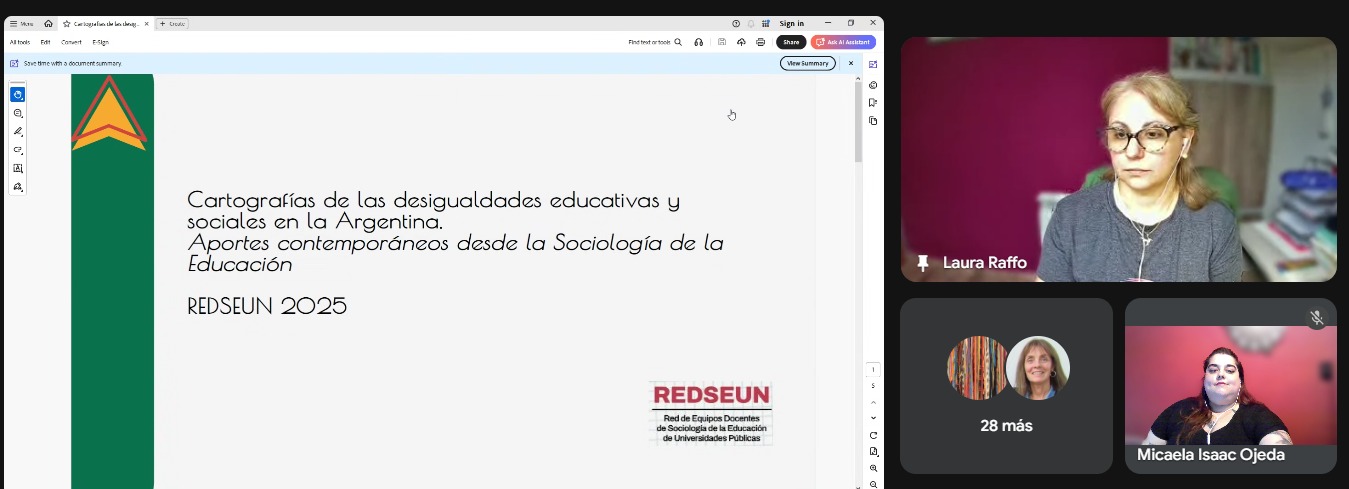Open the read aloud headphones icon
This screenshot has width=1349, height=489.
(x=698, y=42)
